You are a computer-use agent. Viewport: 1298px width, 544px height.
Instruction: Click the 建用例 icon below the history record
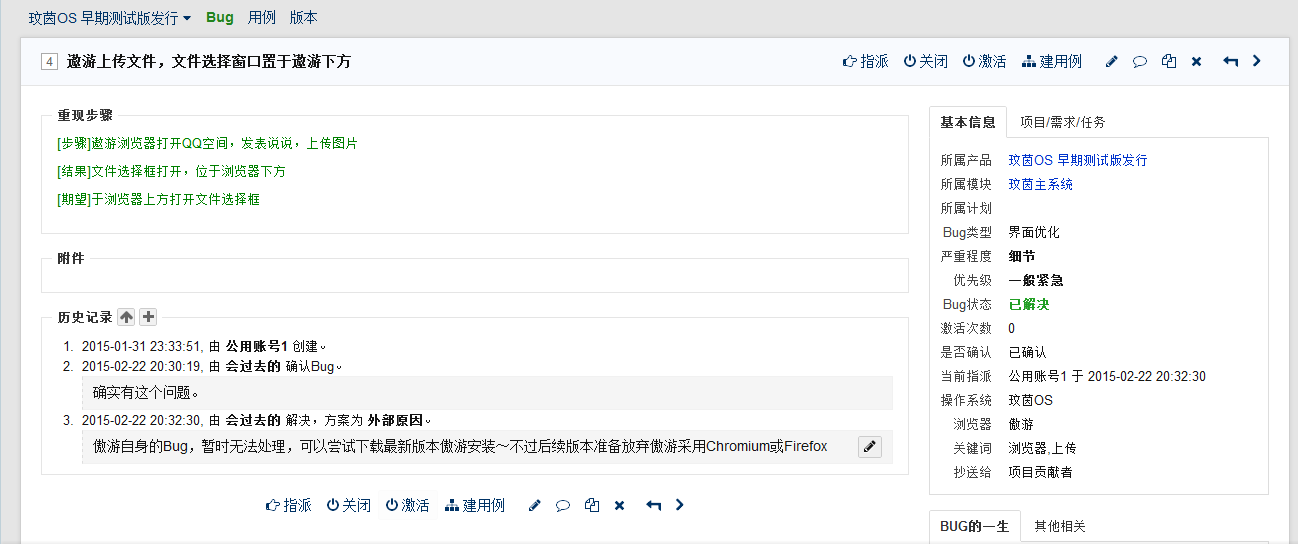pos(474,506)
